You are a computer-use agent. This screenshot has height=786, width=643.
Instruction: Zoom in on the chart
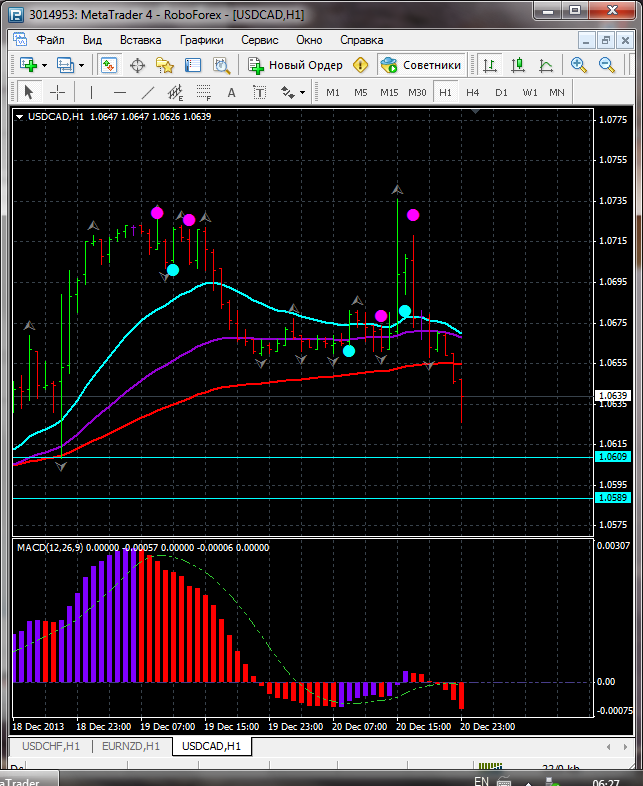click(x=578, y=65)
